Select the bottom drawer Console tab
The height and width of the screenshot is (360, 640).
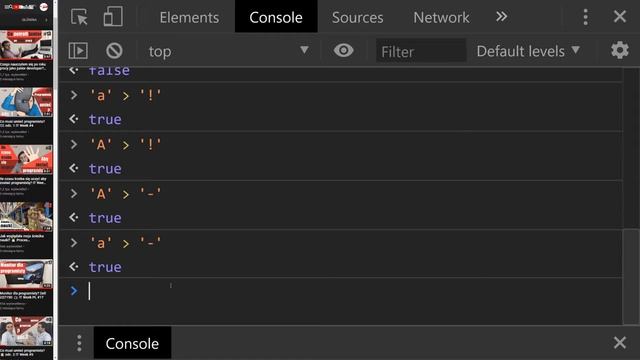[x=132, y=343]
